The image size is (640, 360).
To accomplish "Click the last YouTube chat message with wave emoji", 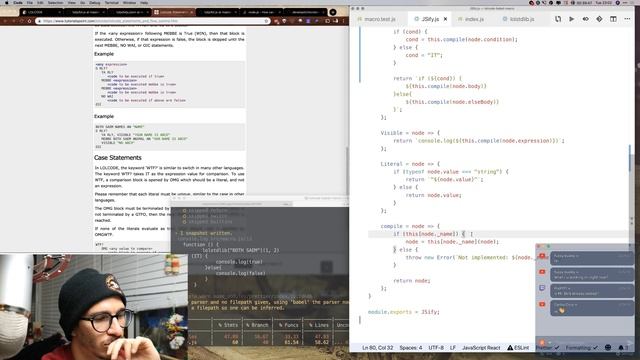I will tap(591, 307).
